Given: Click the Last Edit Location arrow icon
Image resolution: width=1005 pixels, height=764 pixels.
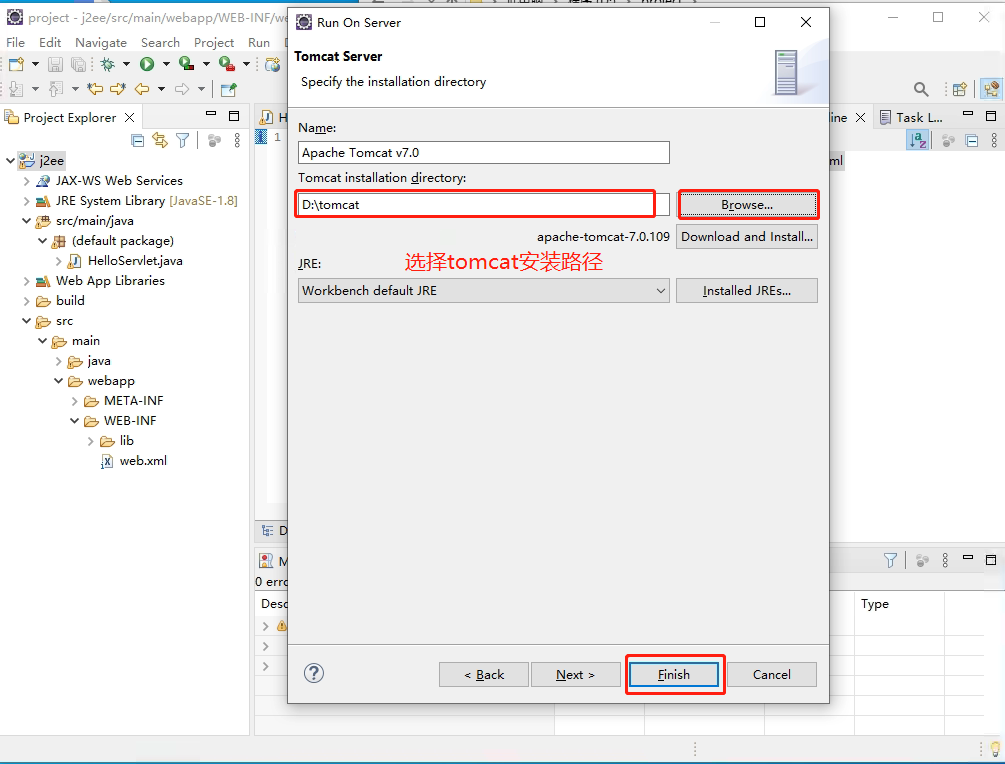Looking at the screenshot, I should (95, 89).
